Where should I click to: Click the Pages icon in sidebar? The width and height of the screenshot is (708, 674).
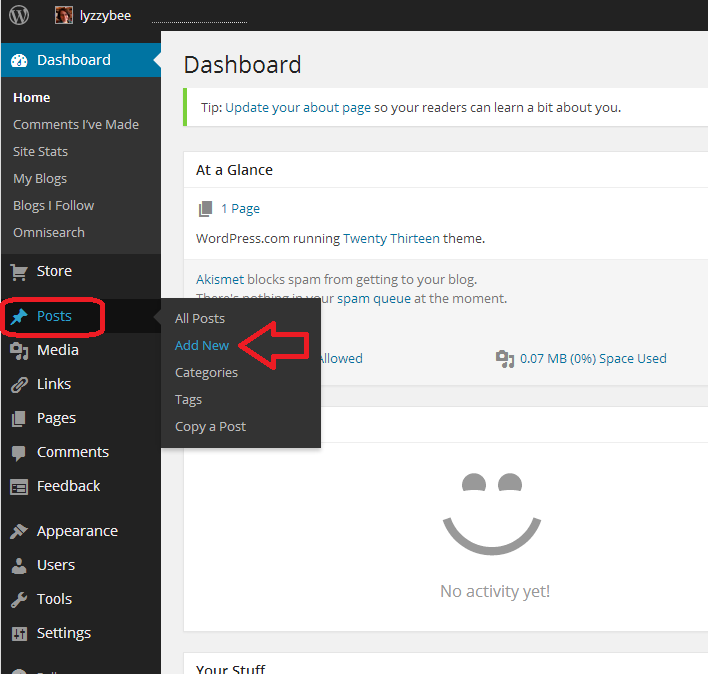click(x=19, y=418)
